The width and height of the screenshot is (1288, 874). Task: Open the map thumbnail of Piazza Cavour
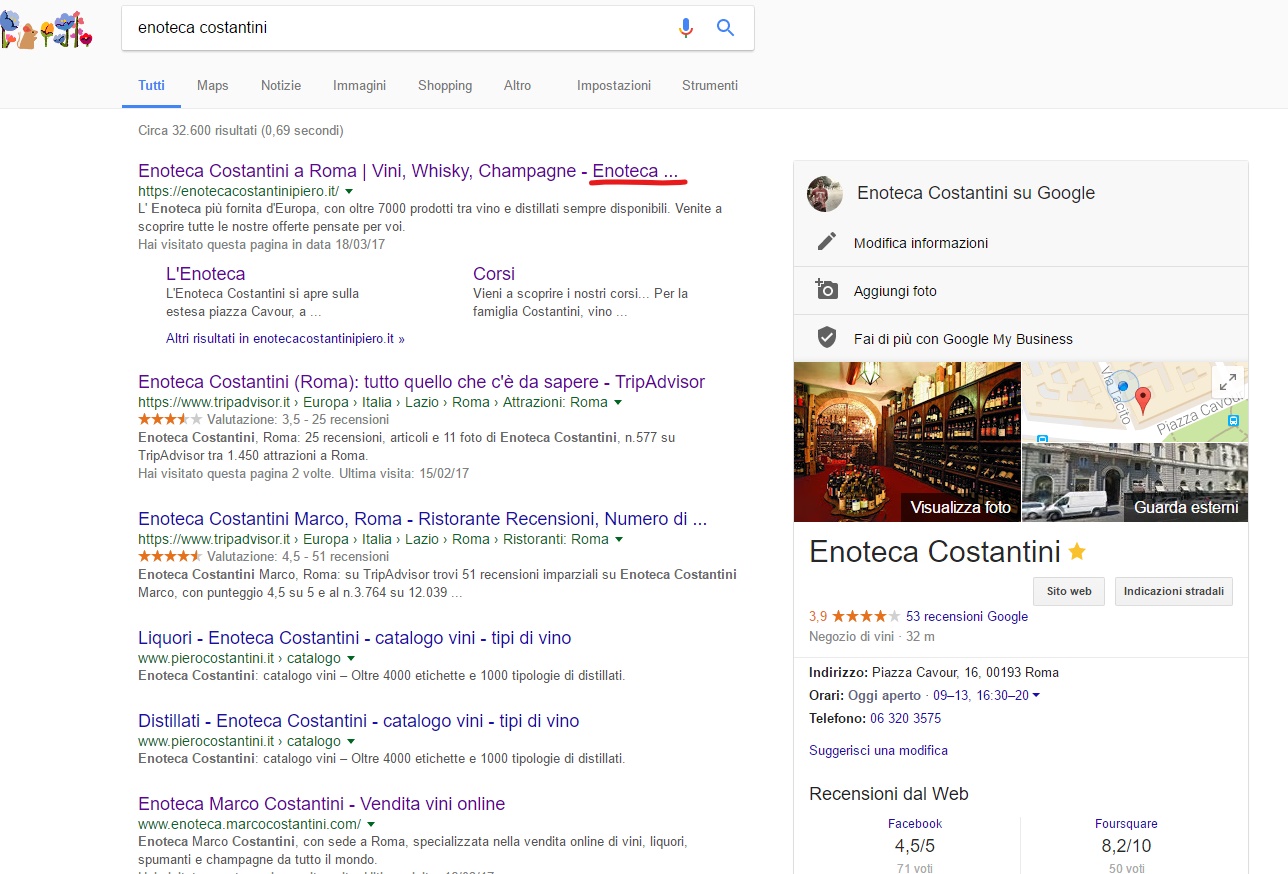coord(1135,402)
